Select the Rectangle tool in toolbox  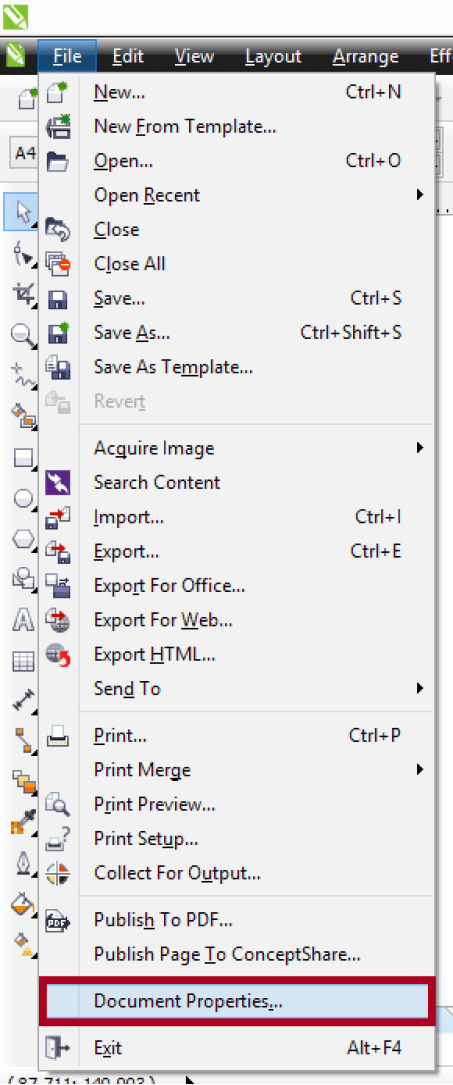(x=23, y=458)
